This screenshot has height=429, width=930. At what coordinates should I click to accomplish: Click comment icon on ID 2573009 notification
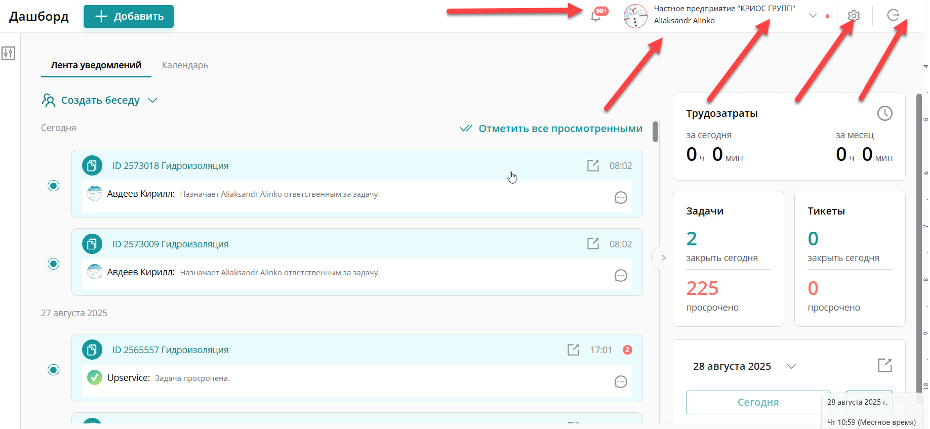tap(620, 275)
